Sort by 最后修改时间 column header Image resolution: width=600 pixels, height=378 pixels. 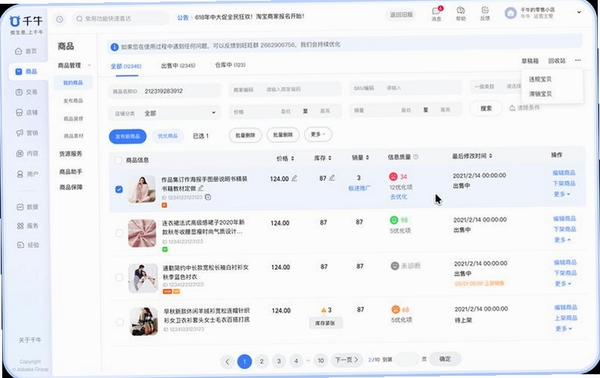pyautogui.click(x=472, y=156)
